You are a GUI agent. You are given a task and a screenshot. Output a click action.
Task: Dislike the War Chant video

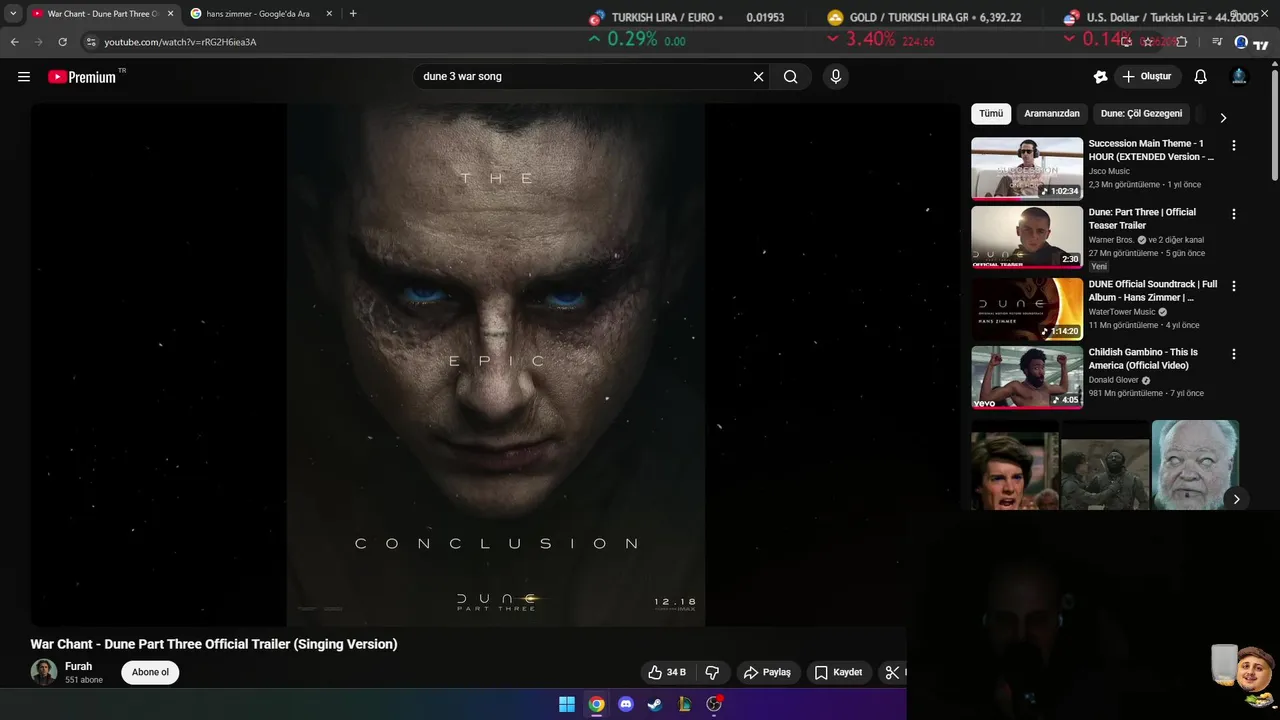click(712, 672)
